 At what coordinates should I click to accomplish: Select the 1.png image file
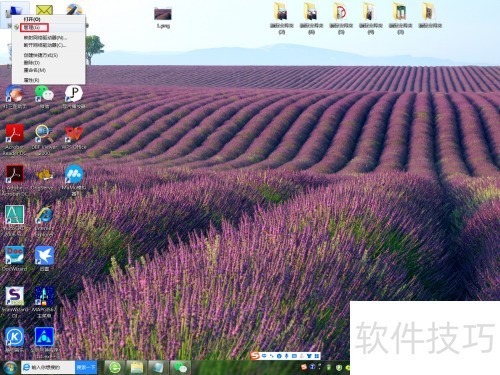click(163, 17)
